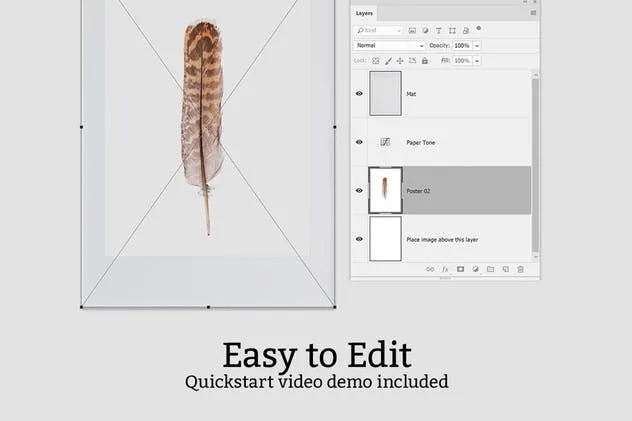This screenshot has width=632, height=421.
Task: Click the lock all padlock icon
Action: [x=425, y=61]
